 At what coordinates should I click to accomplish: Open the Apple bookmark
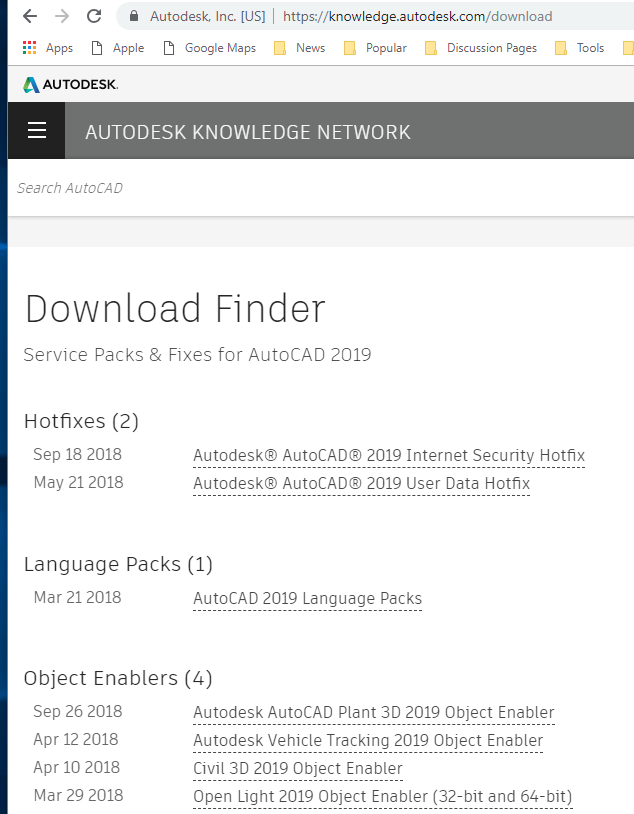117,48
